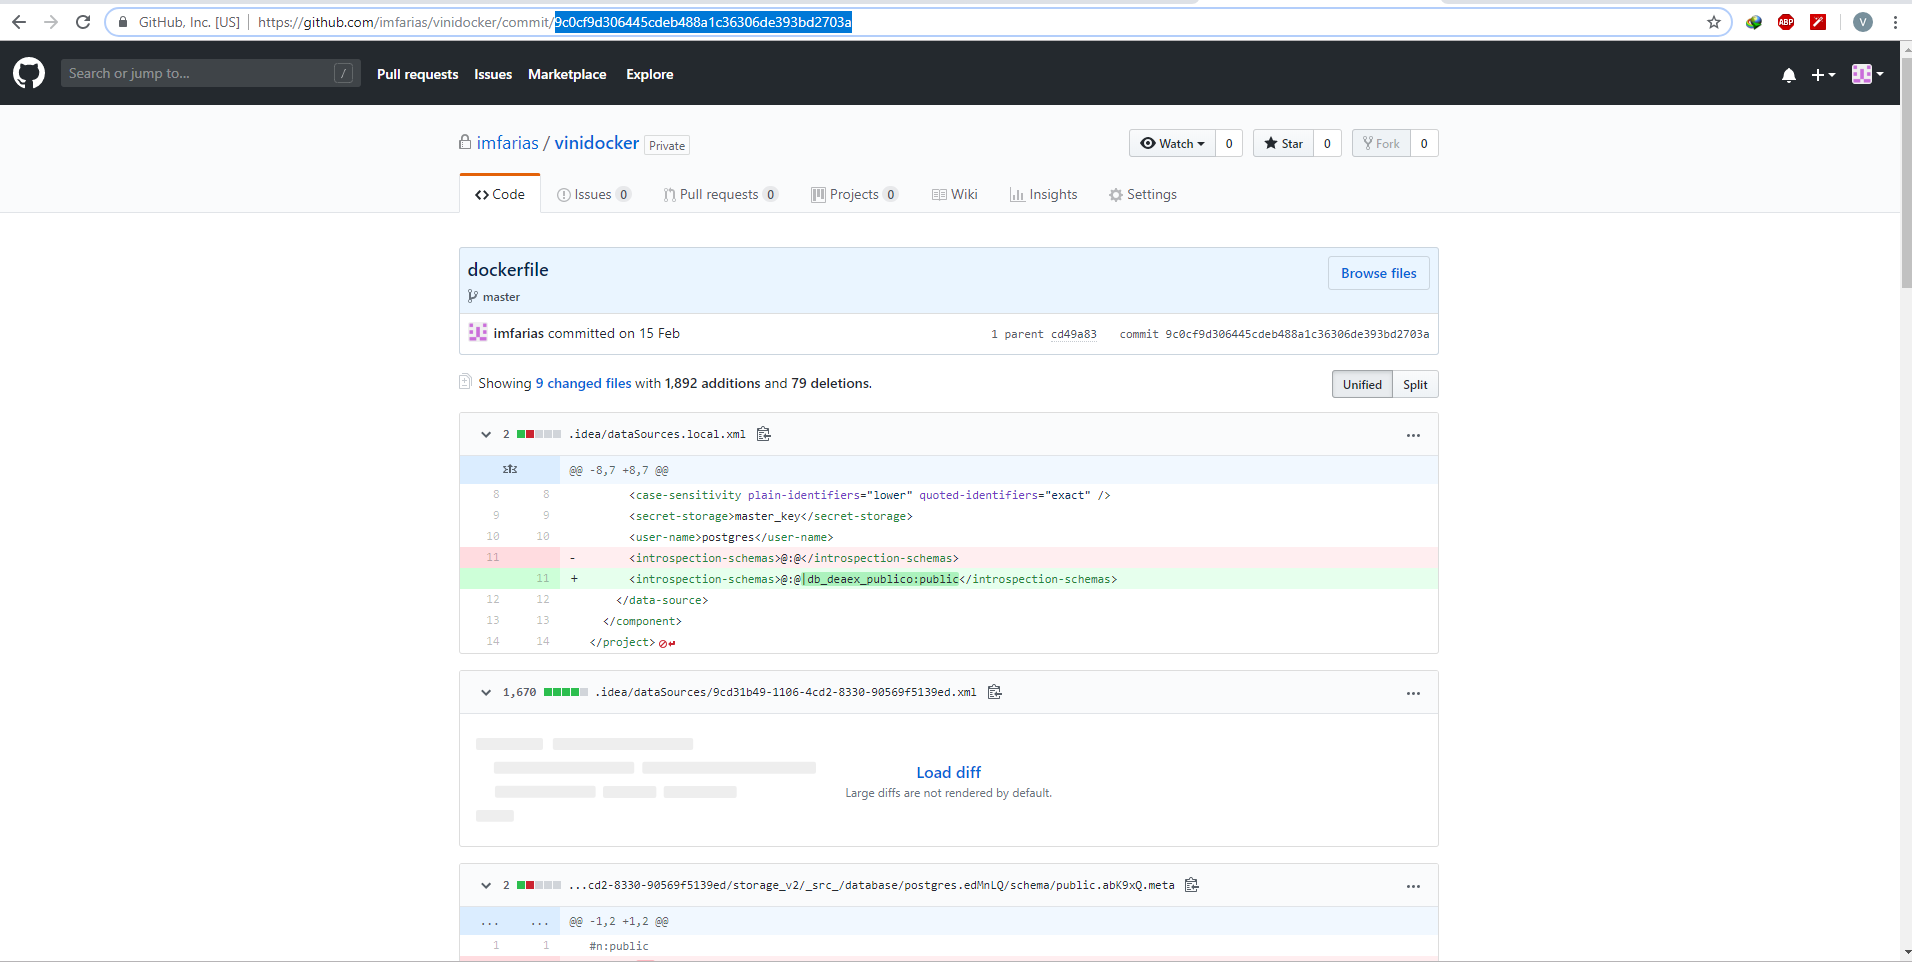Viewport: 1912px width, 962px height.
Task: Copy path of dataSources.local.xml
Action: 764,434
